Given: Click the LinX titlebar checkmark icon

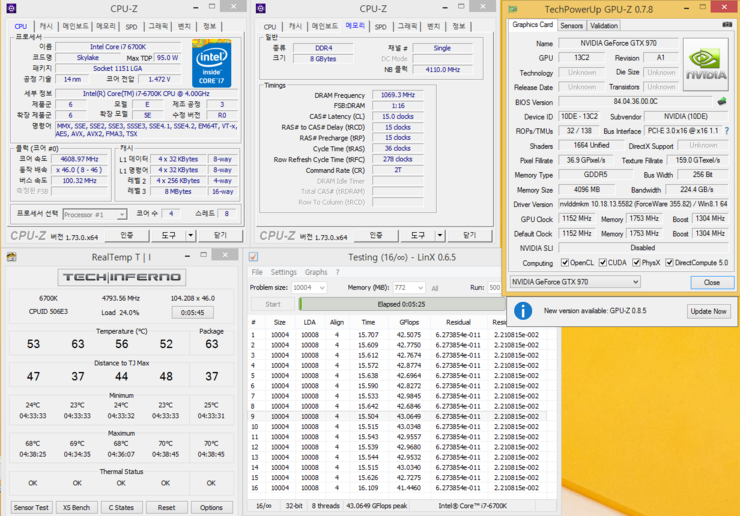Looking at the screenshot, I should coord(253,257).
